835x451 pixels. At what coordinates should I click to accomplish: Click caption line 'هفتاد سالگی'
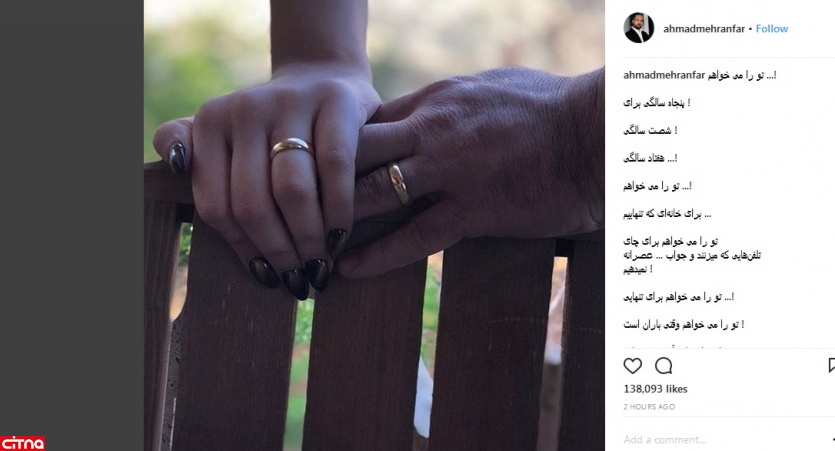(x=650, y=158)
